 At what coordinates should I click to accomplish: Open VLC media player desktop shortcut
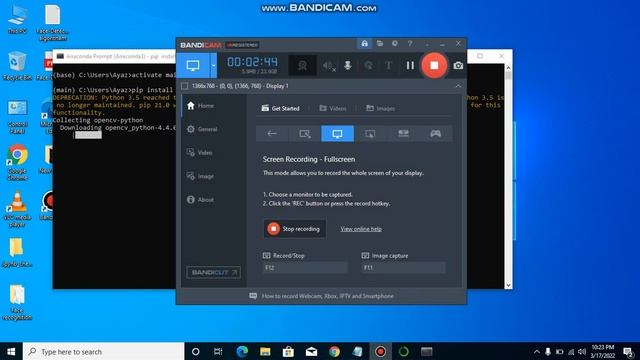[x=17, y=209]
